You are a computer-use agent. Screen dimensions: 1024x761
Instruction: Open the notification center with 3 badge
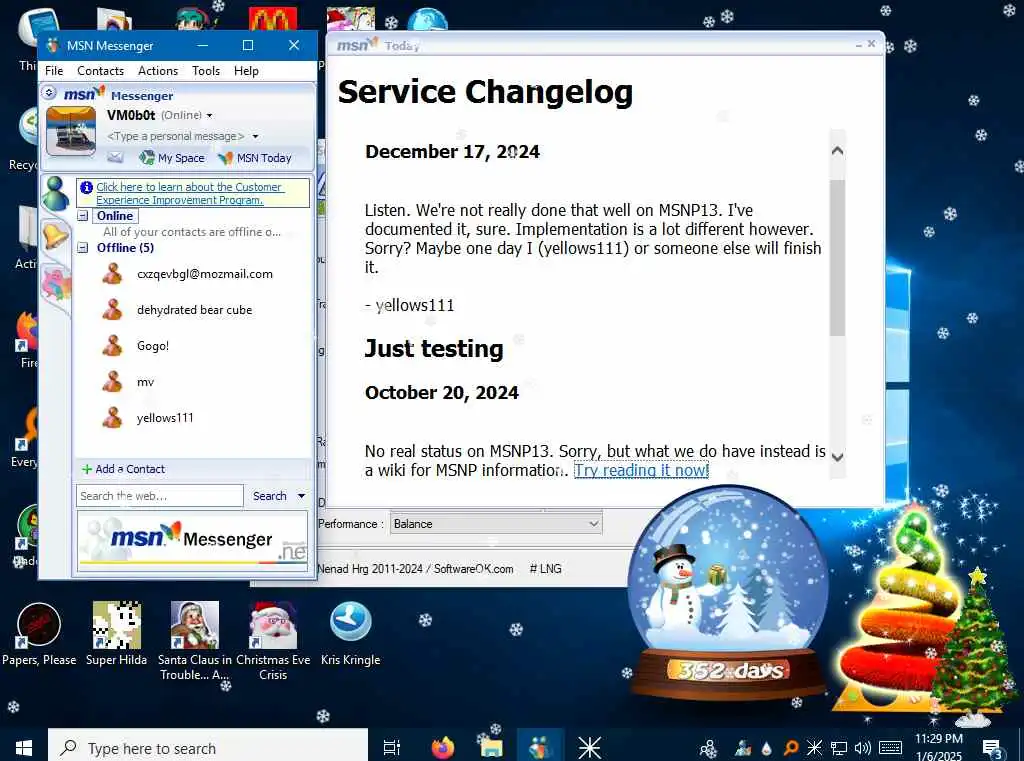(992, 749)
